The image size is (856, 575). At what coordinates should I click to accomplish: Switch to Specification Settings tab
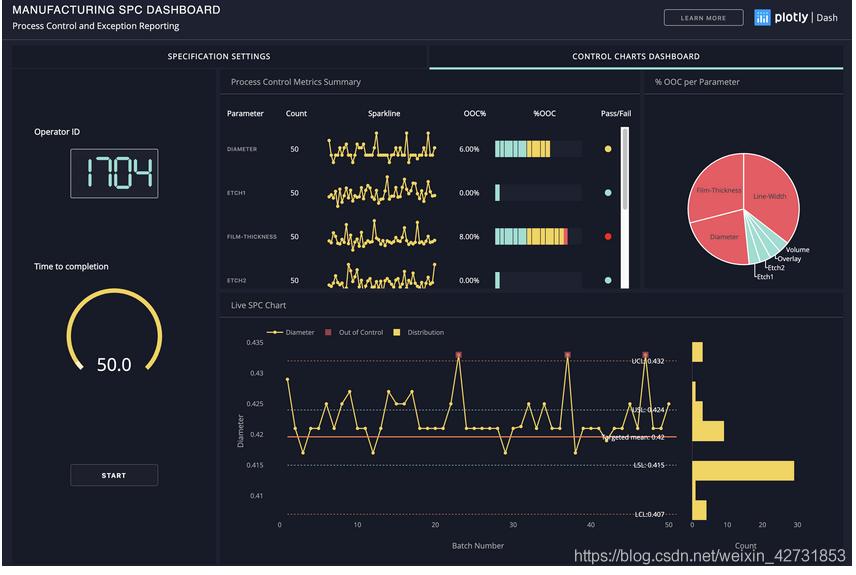[x=218, y=57]
